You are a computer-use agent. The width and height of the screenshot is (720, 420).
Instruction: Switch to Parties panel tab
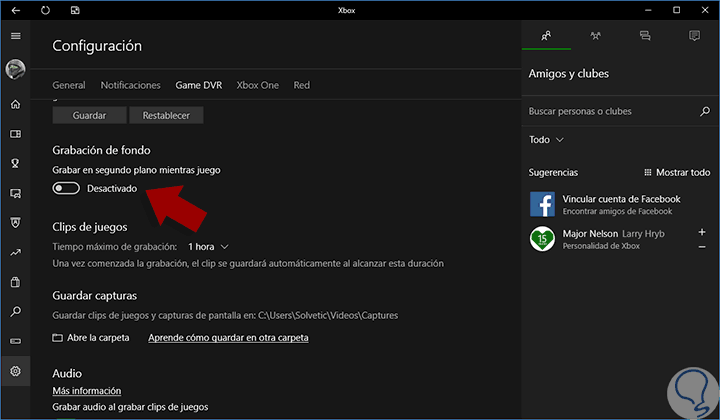596,36
